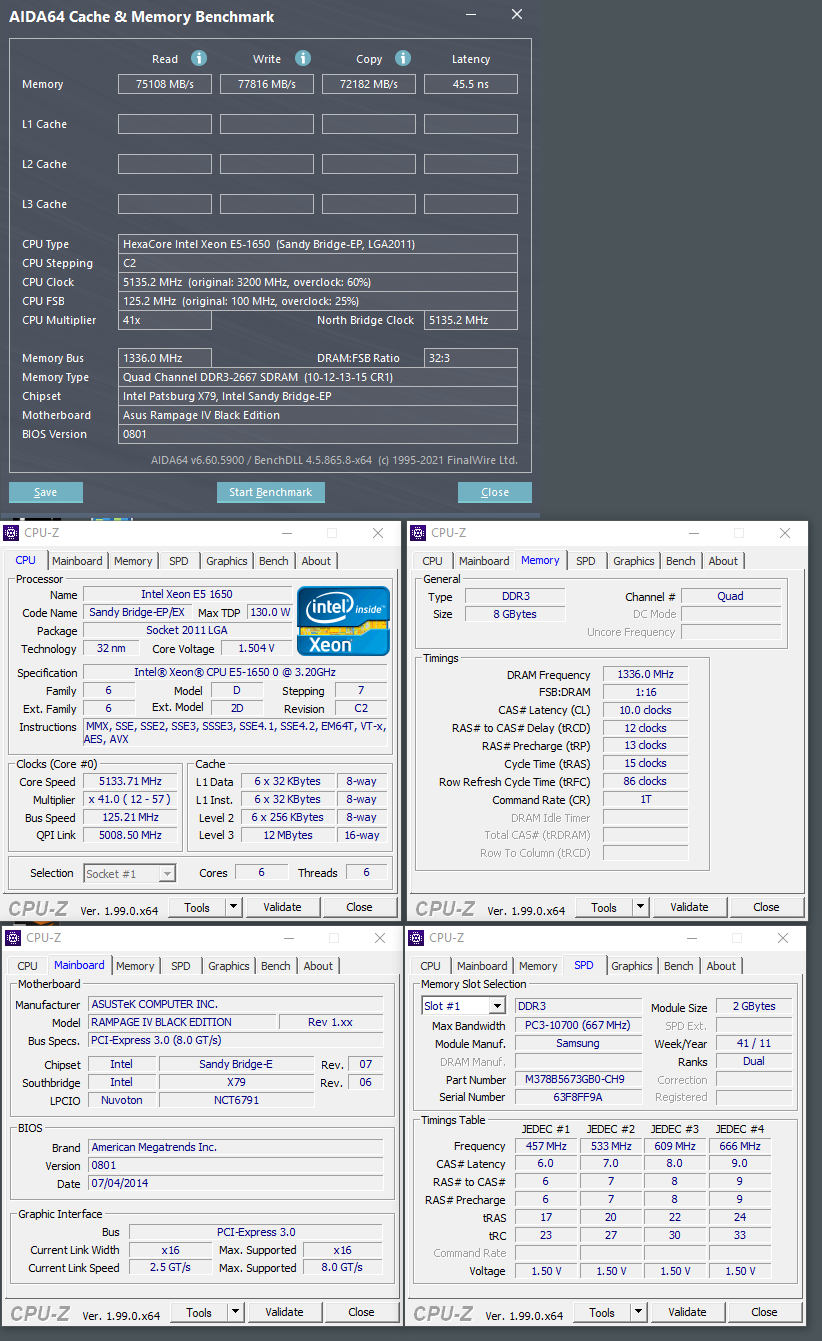Switch to CPU tab in the Memory-tab window
Screen dimensions: 822x1341
pyautogui.click(x=432, y=561)
